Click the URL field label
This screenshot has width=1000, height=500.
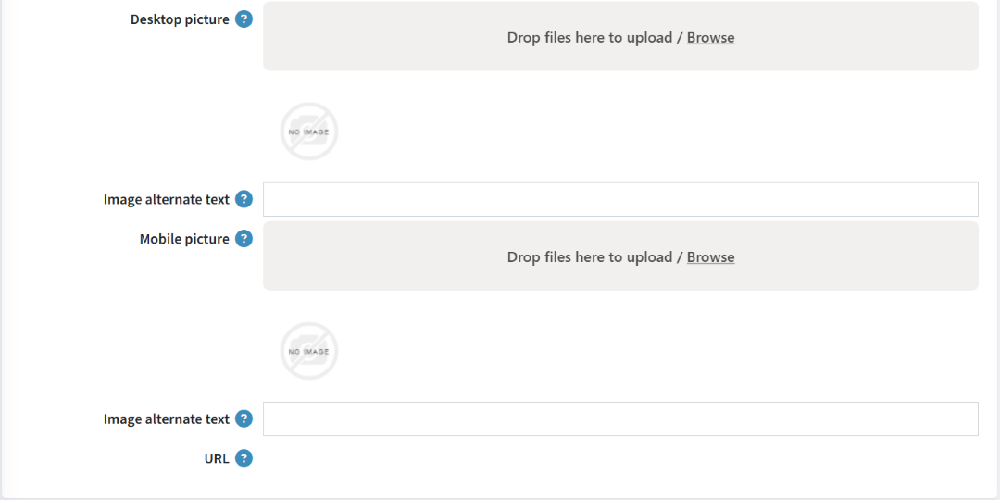pyautogui.click(x=217, y=459)
